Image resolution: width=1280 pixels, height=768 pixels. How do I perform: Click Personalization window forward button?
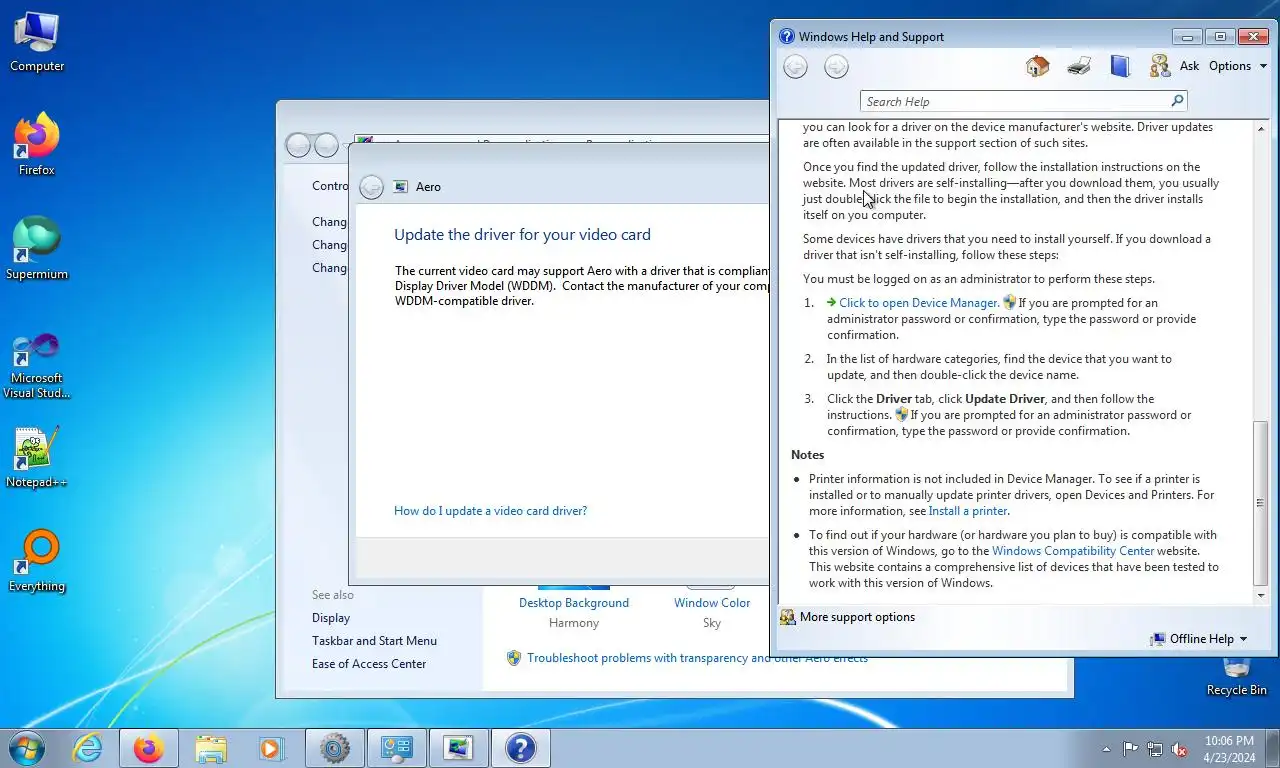pyautogui.click(x=326, y=145)
